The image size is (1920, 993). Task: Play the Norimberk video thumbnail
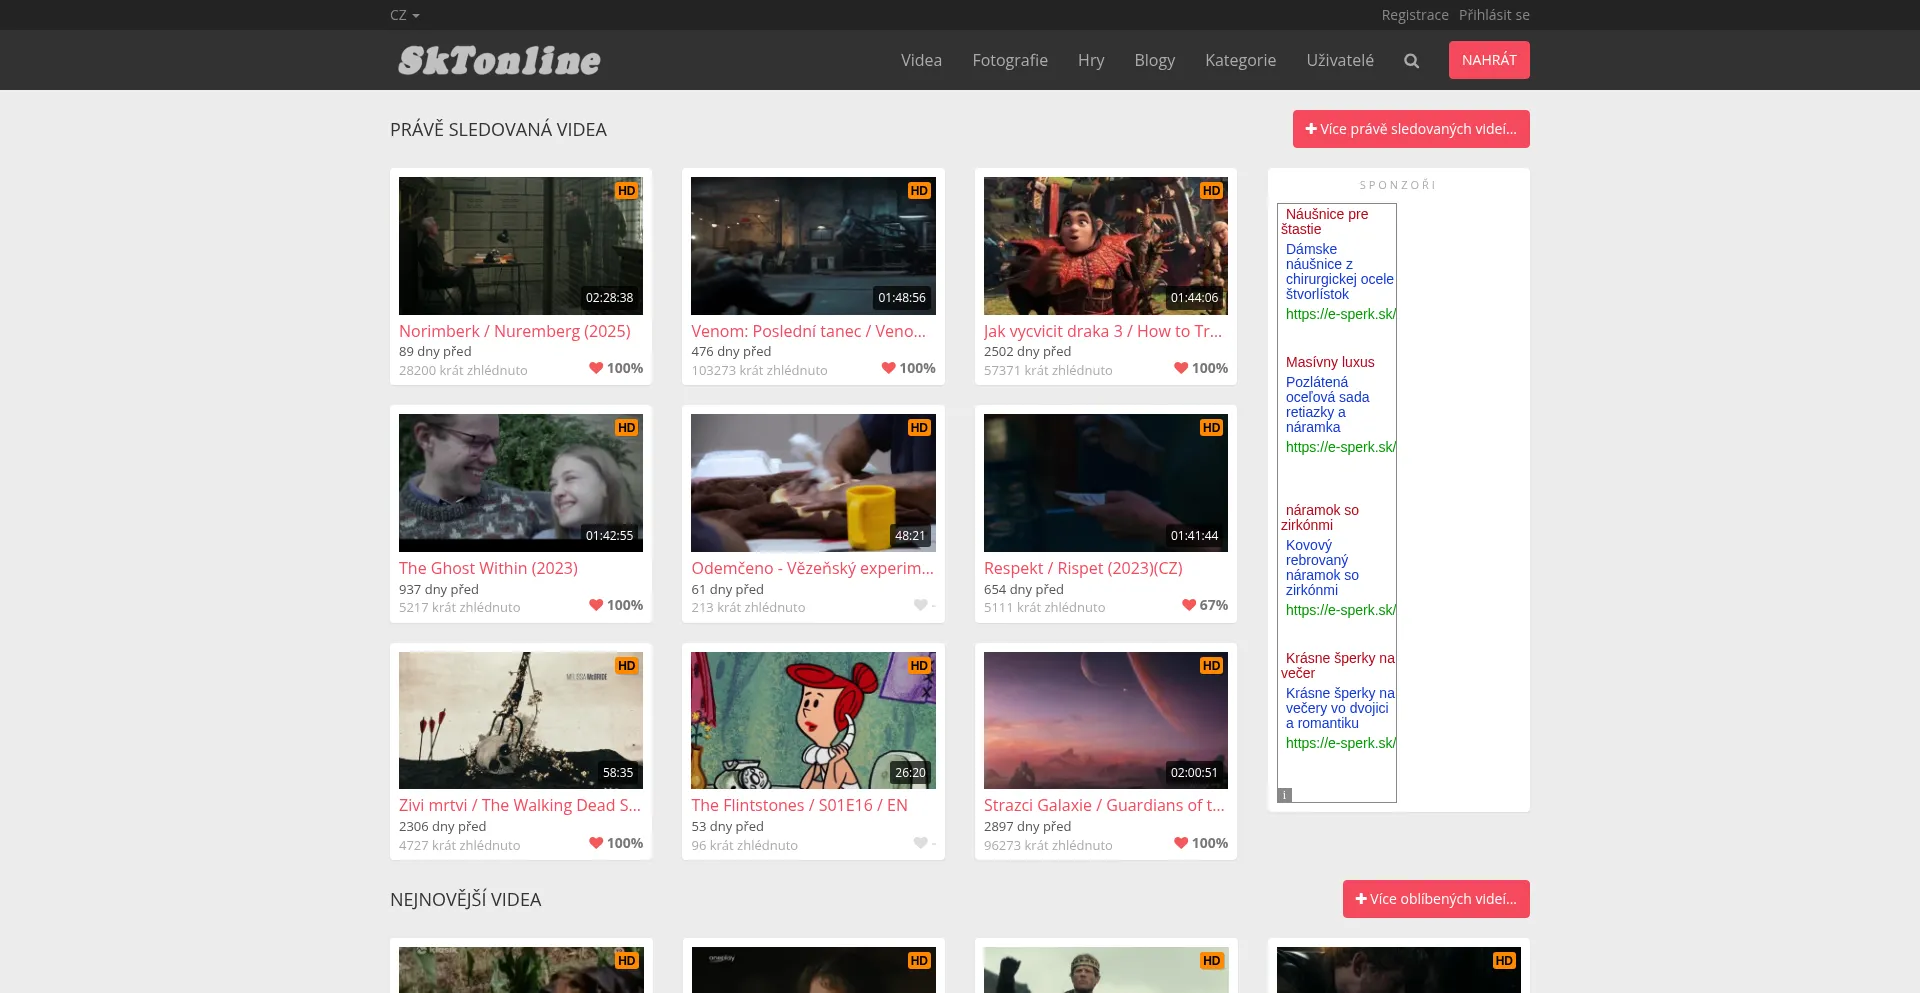click(x=521, y=246)
